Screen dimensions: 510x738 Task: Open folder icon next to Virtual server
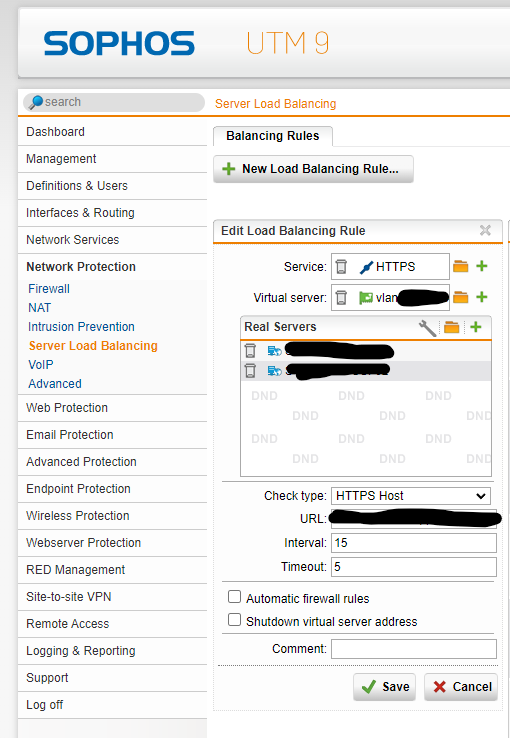pyautogui.click(x=461, y=297)
